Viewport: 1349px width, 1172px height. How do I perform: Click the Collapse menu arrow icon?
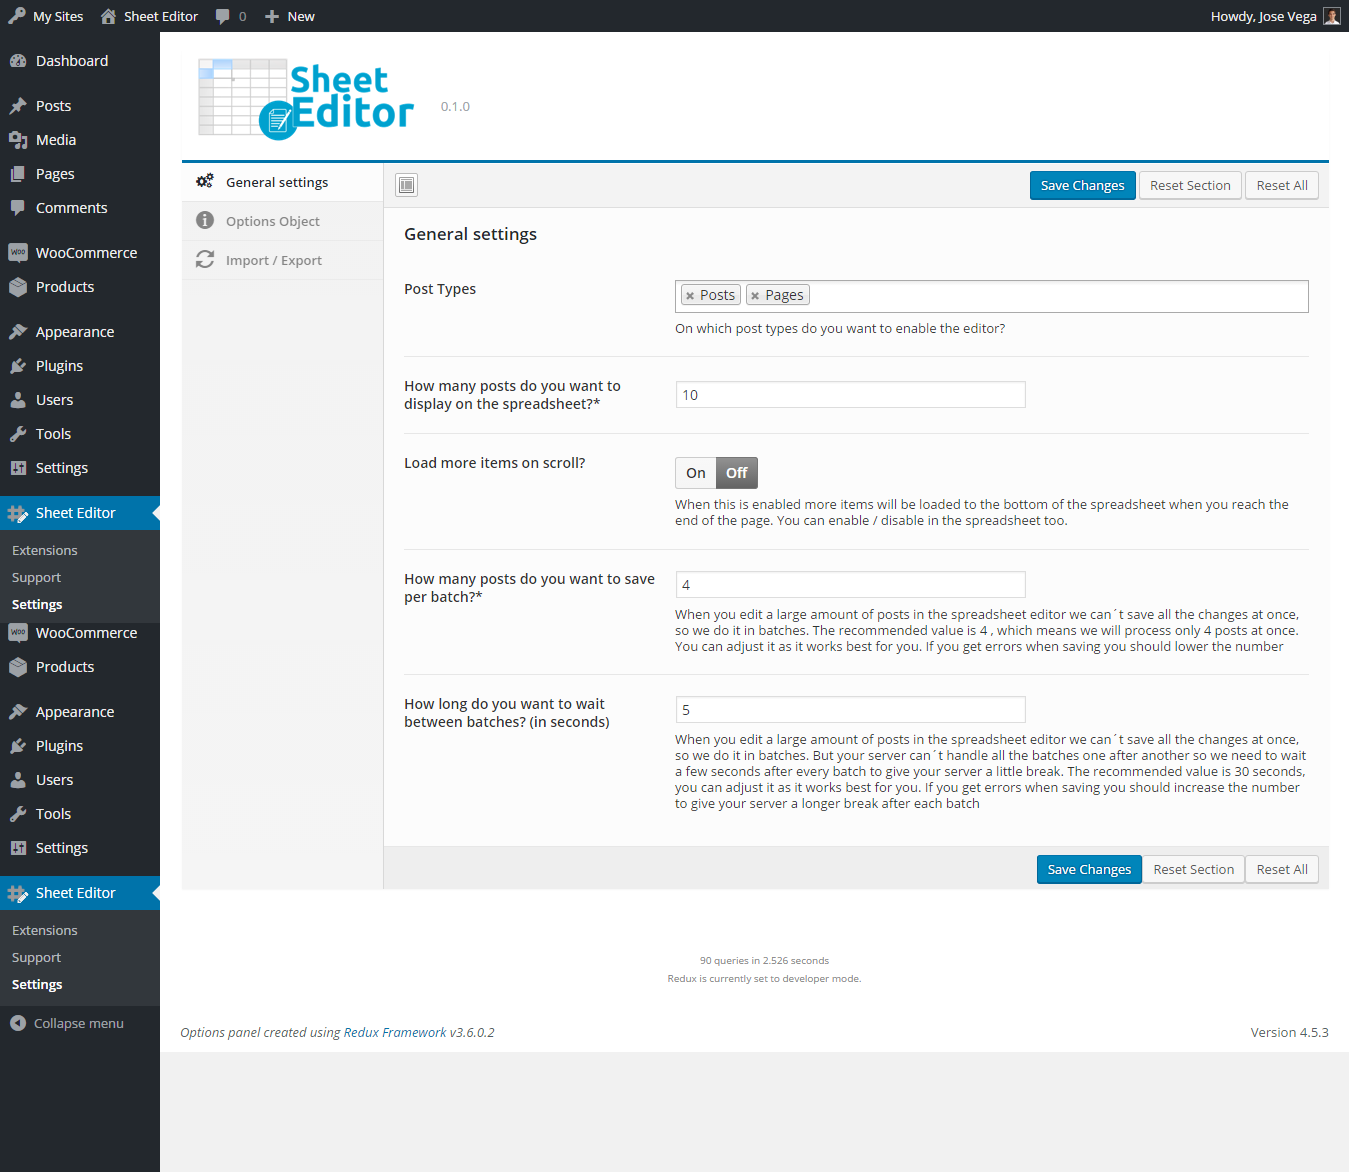(x=18, y=1023)
